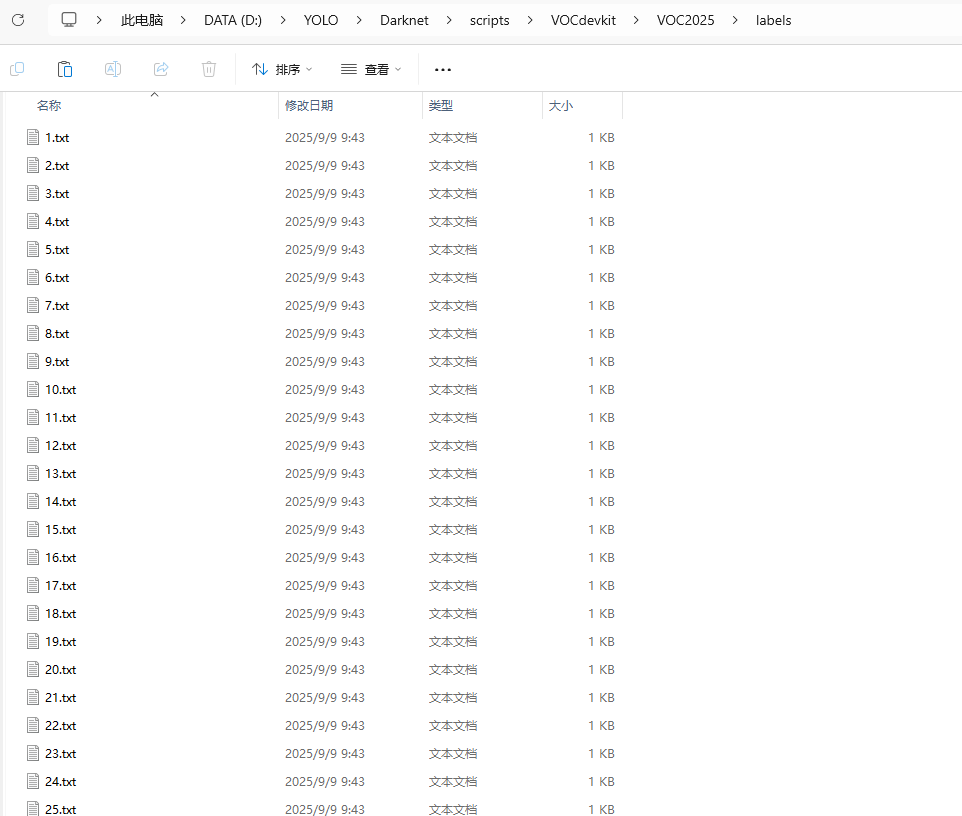Select file 17.txt
Image resolution: width=962 pixels, height=816 pixels.
click(x=61, y=586)
